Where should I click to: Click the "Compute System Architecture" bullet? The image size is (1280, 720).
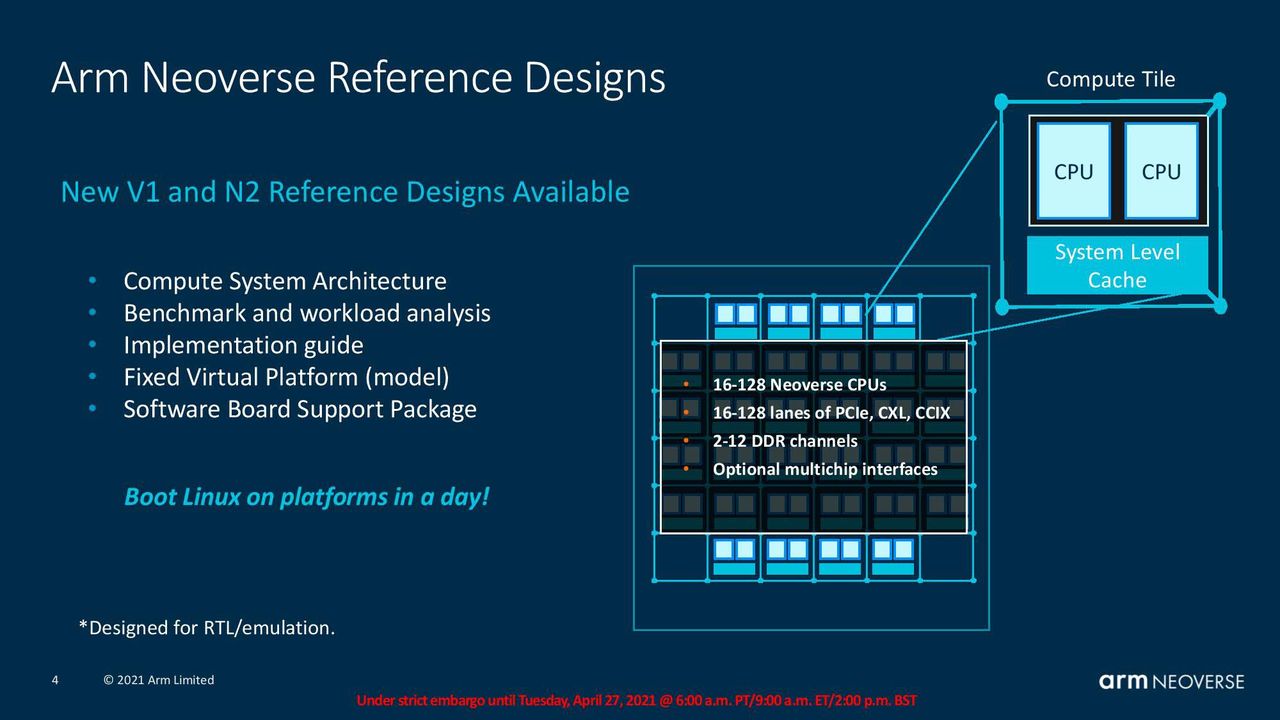pyautogui.click(x=285, y=282)
